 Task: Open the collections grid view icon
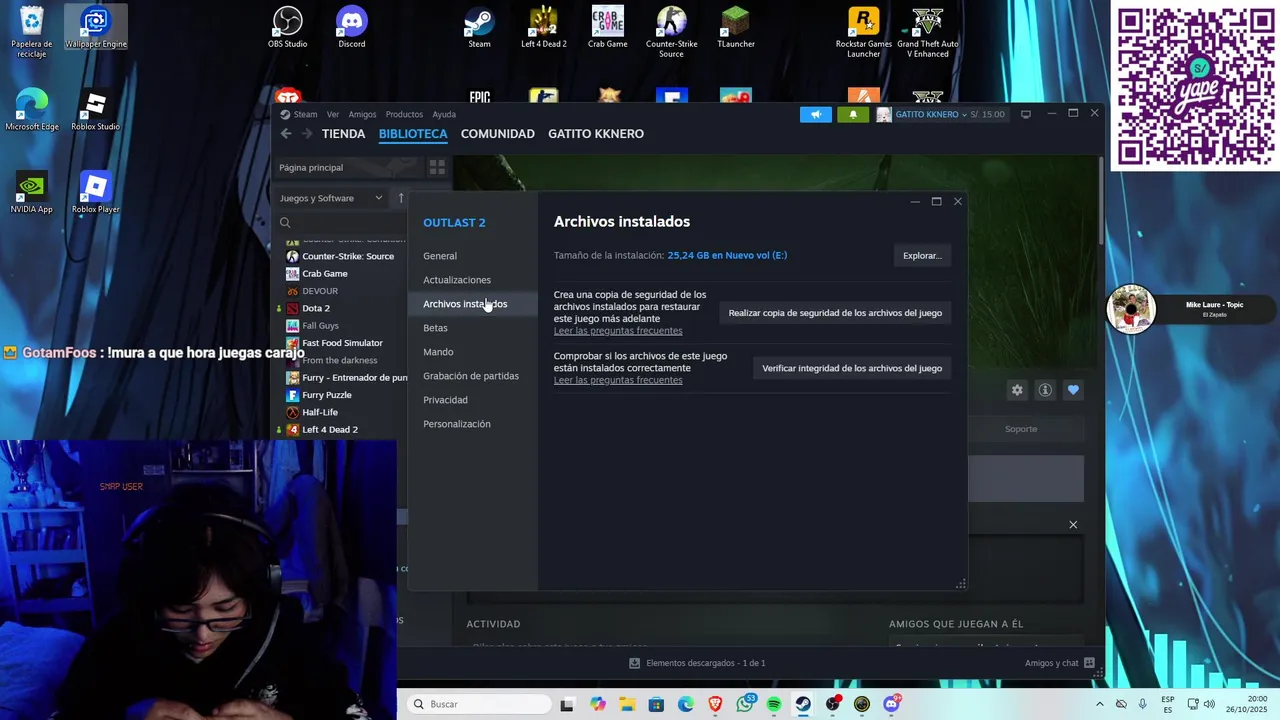(437, 167)
